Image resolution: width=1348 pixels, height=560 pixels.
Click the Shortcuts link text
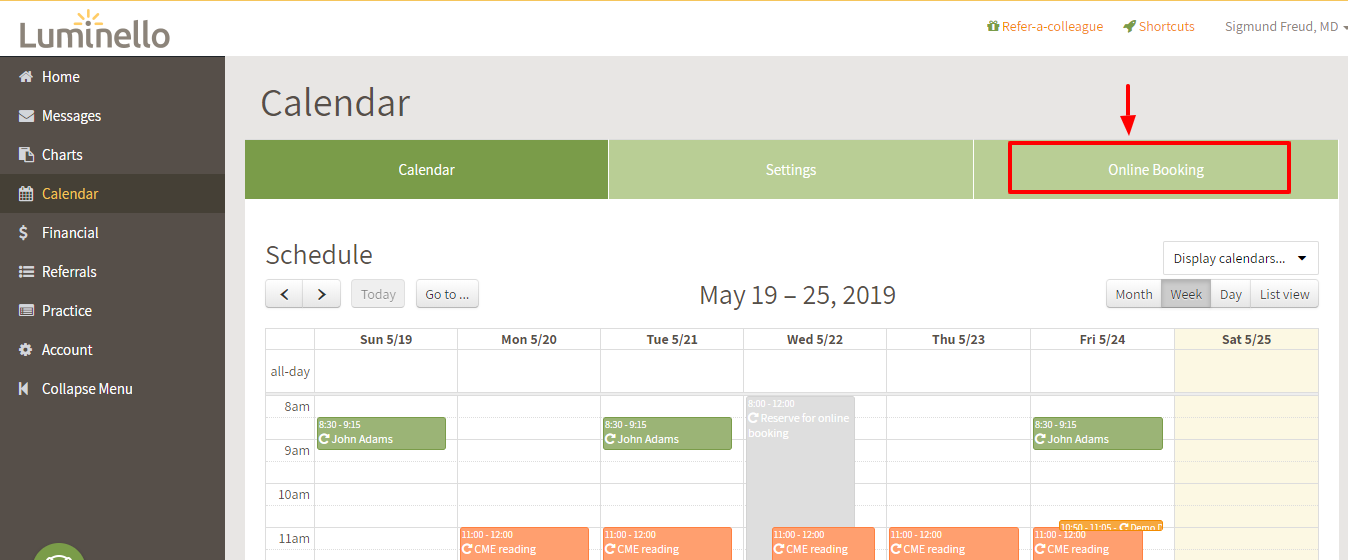pyautogui.click(x=1166, y=27)
